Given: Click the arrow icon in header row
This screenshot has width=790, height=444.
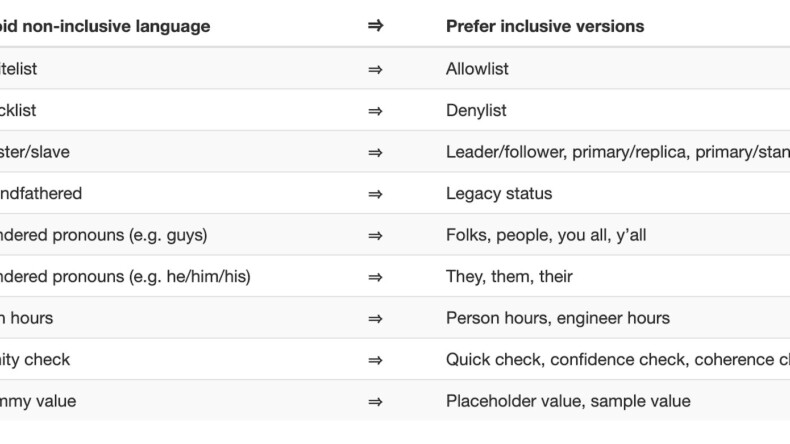Looking at the screenshot, I should click(375, 26).
